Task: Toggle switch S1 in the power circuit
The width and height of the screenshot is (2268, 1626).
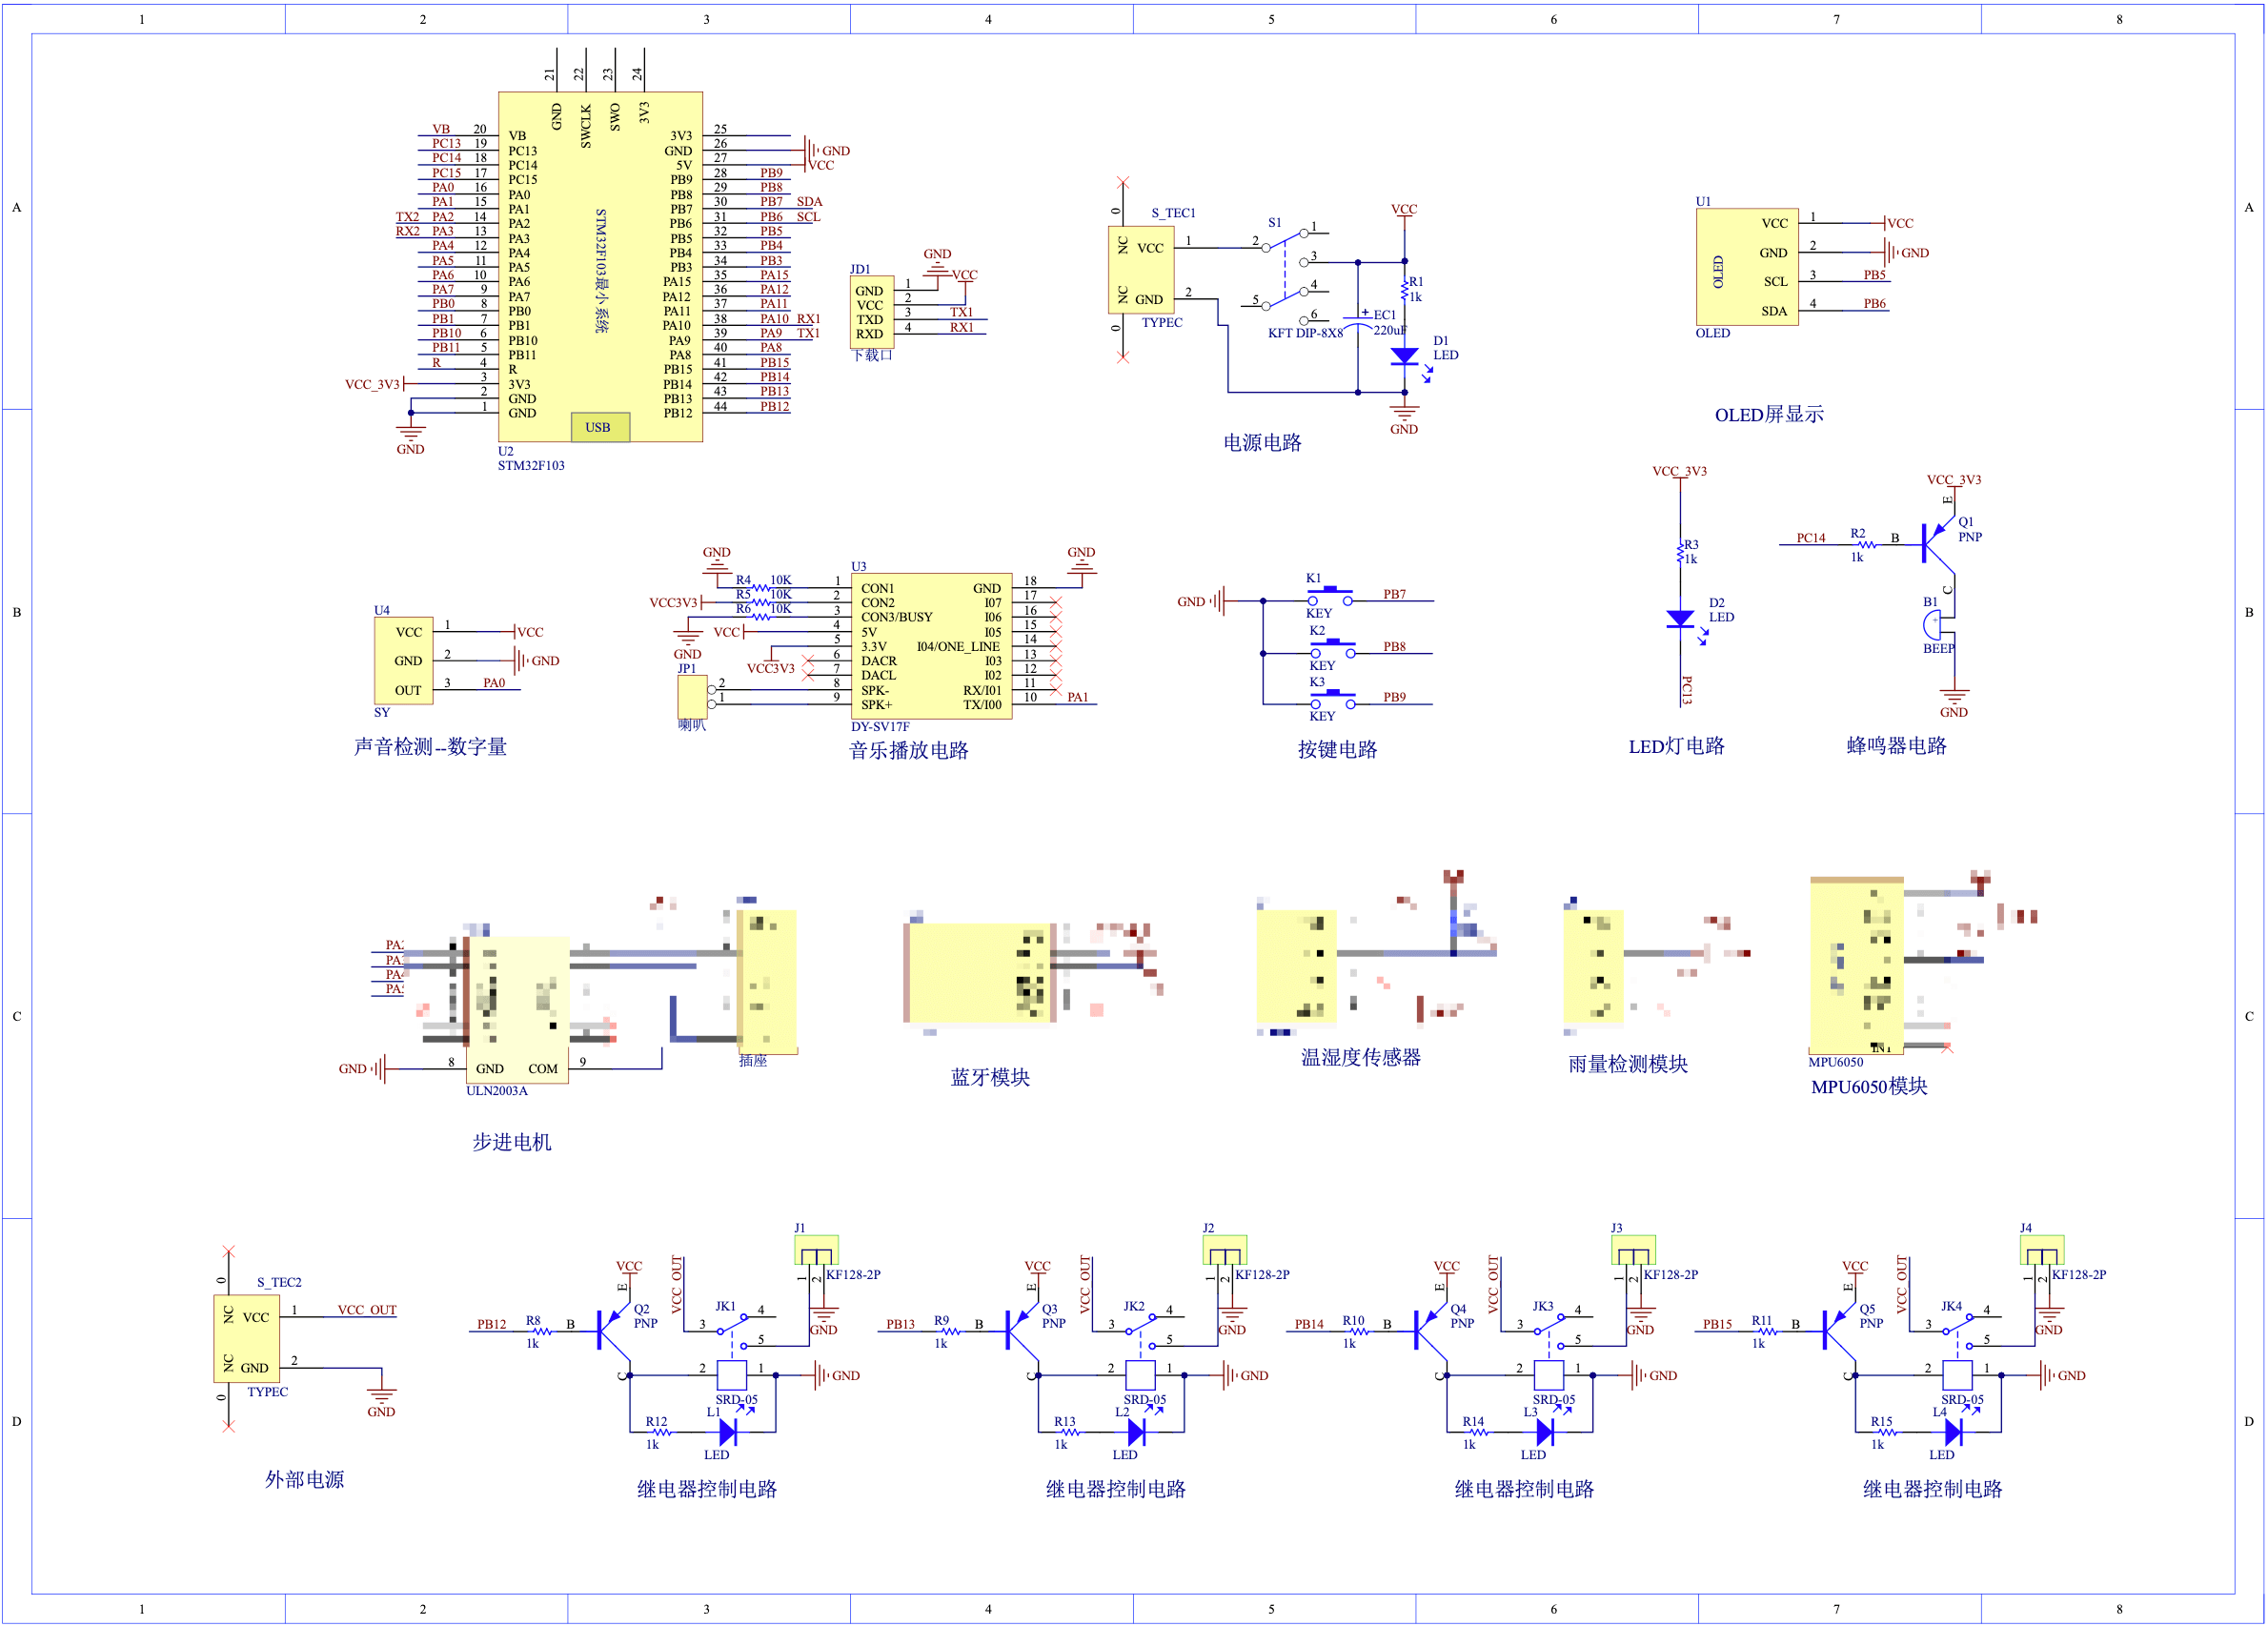Action: tap(1283, 243)
